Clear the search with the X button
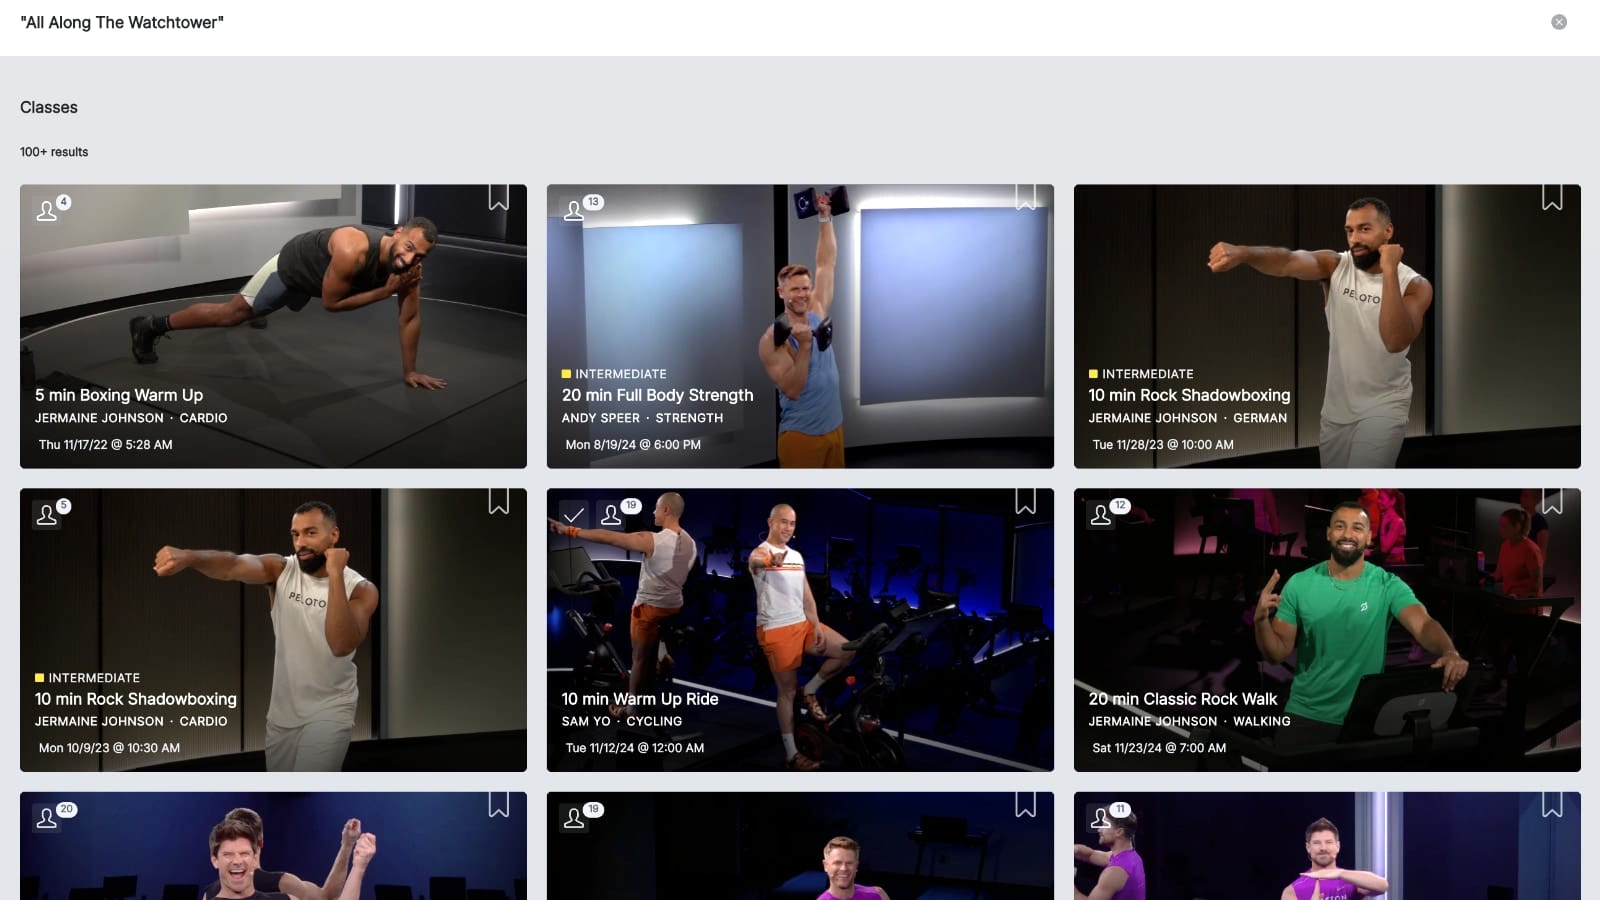Viewport: 1600px width, 900px height. point(1558,22)
